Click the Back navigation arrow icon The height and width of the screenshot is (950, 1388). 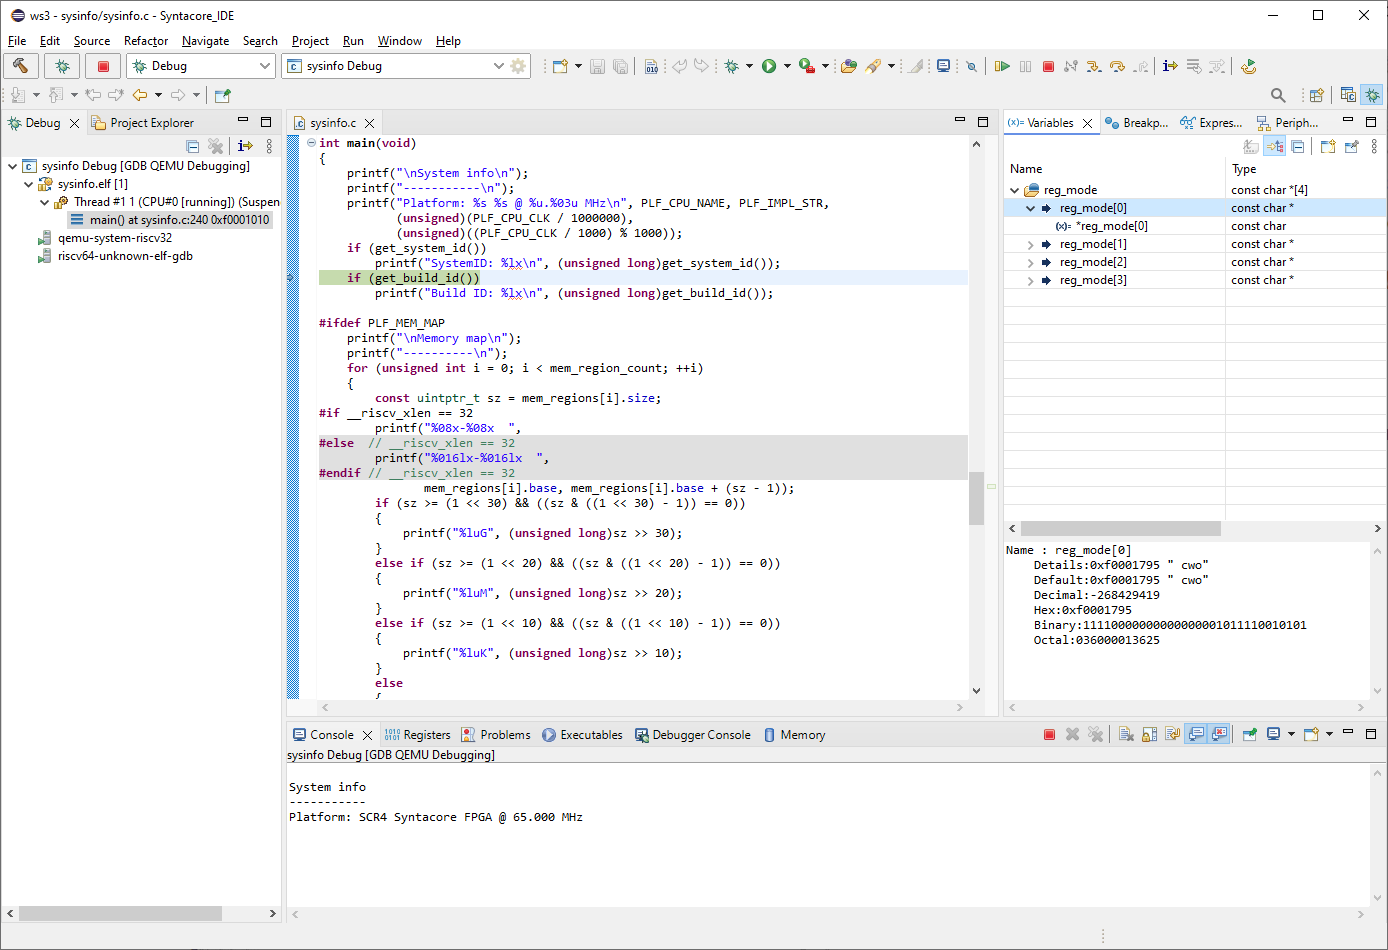tap(140, 95)
